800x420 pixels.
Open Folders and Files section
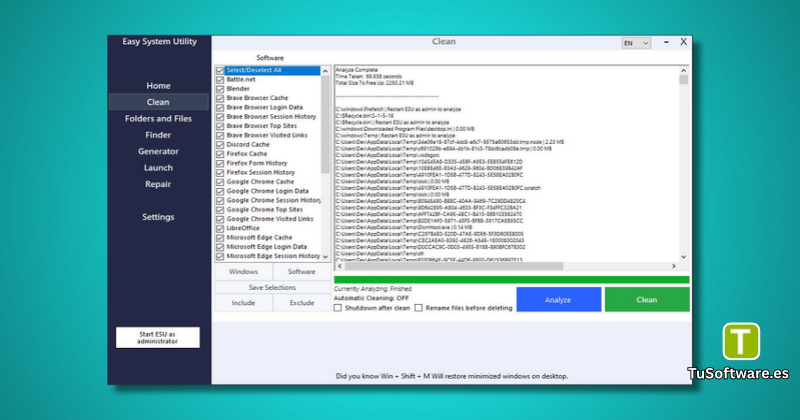(x=158, y=118)
